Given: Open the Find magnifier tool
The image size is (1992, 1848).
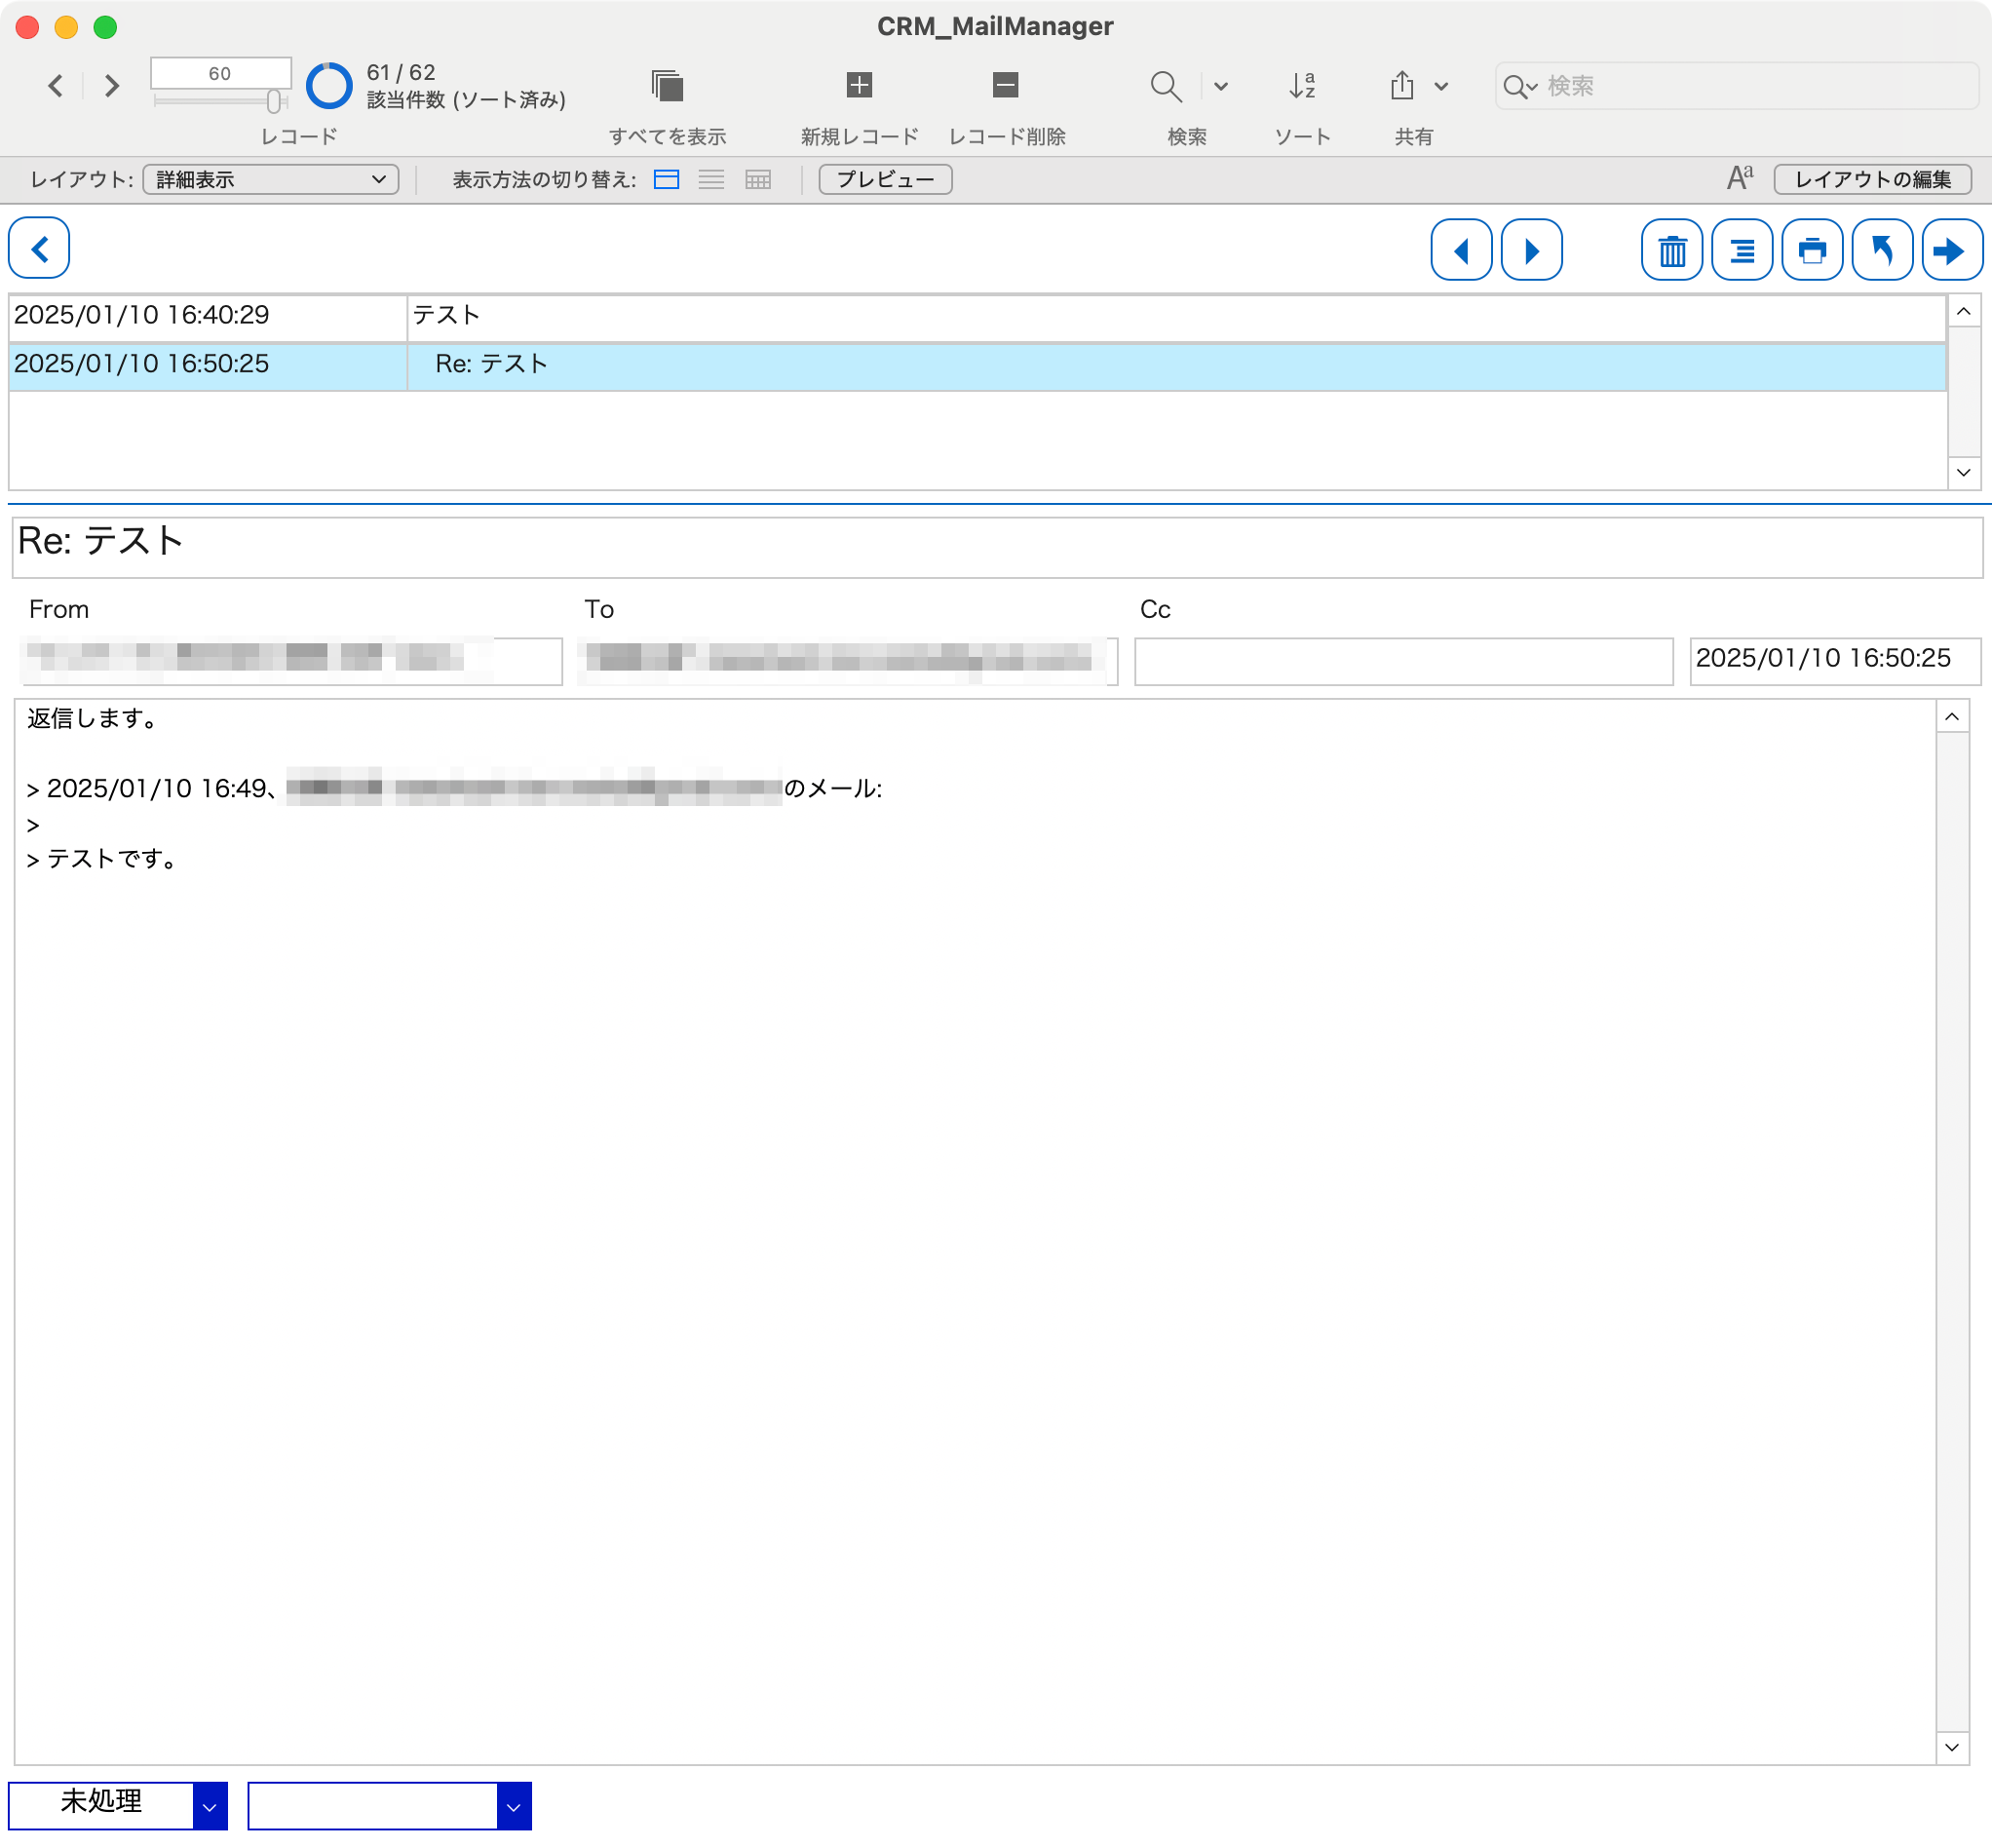Looking at the screenshot, I should (x=1166, y=86).
